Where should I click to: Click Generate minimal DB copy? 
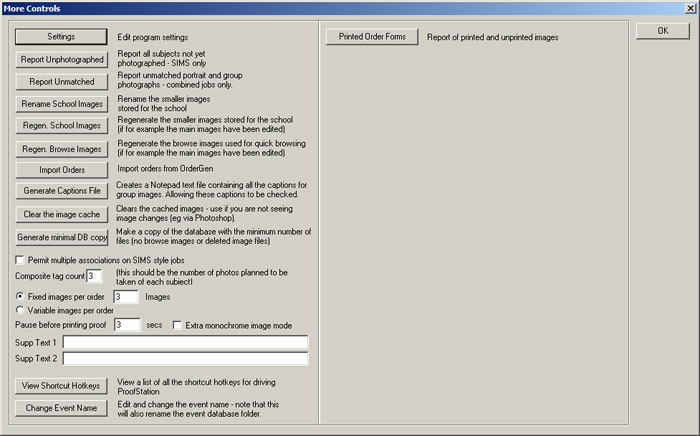(61, 237)
